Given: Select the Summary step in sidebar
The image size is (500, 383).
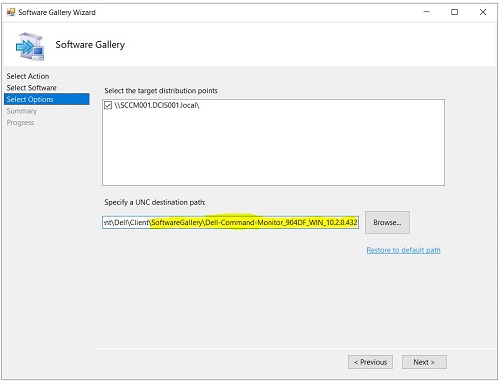Looking at the screenshot, I should click(22, 111).
